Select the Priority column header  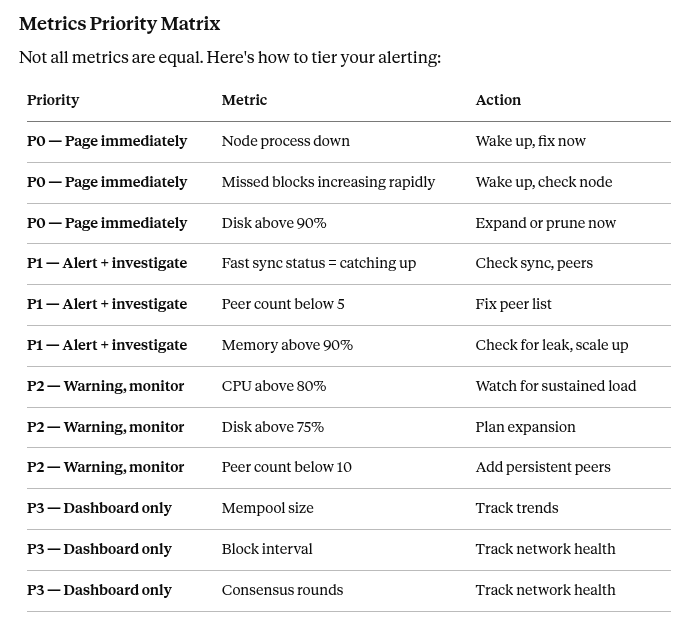53,100
